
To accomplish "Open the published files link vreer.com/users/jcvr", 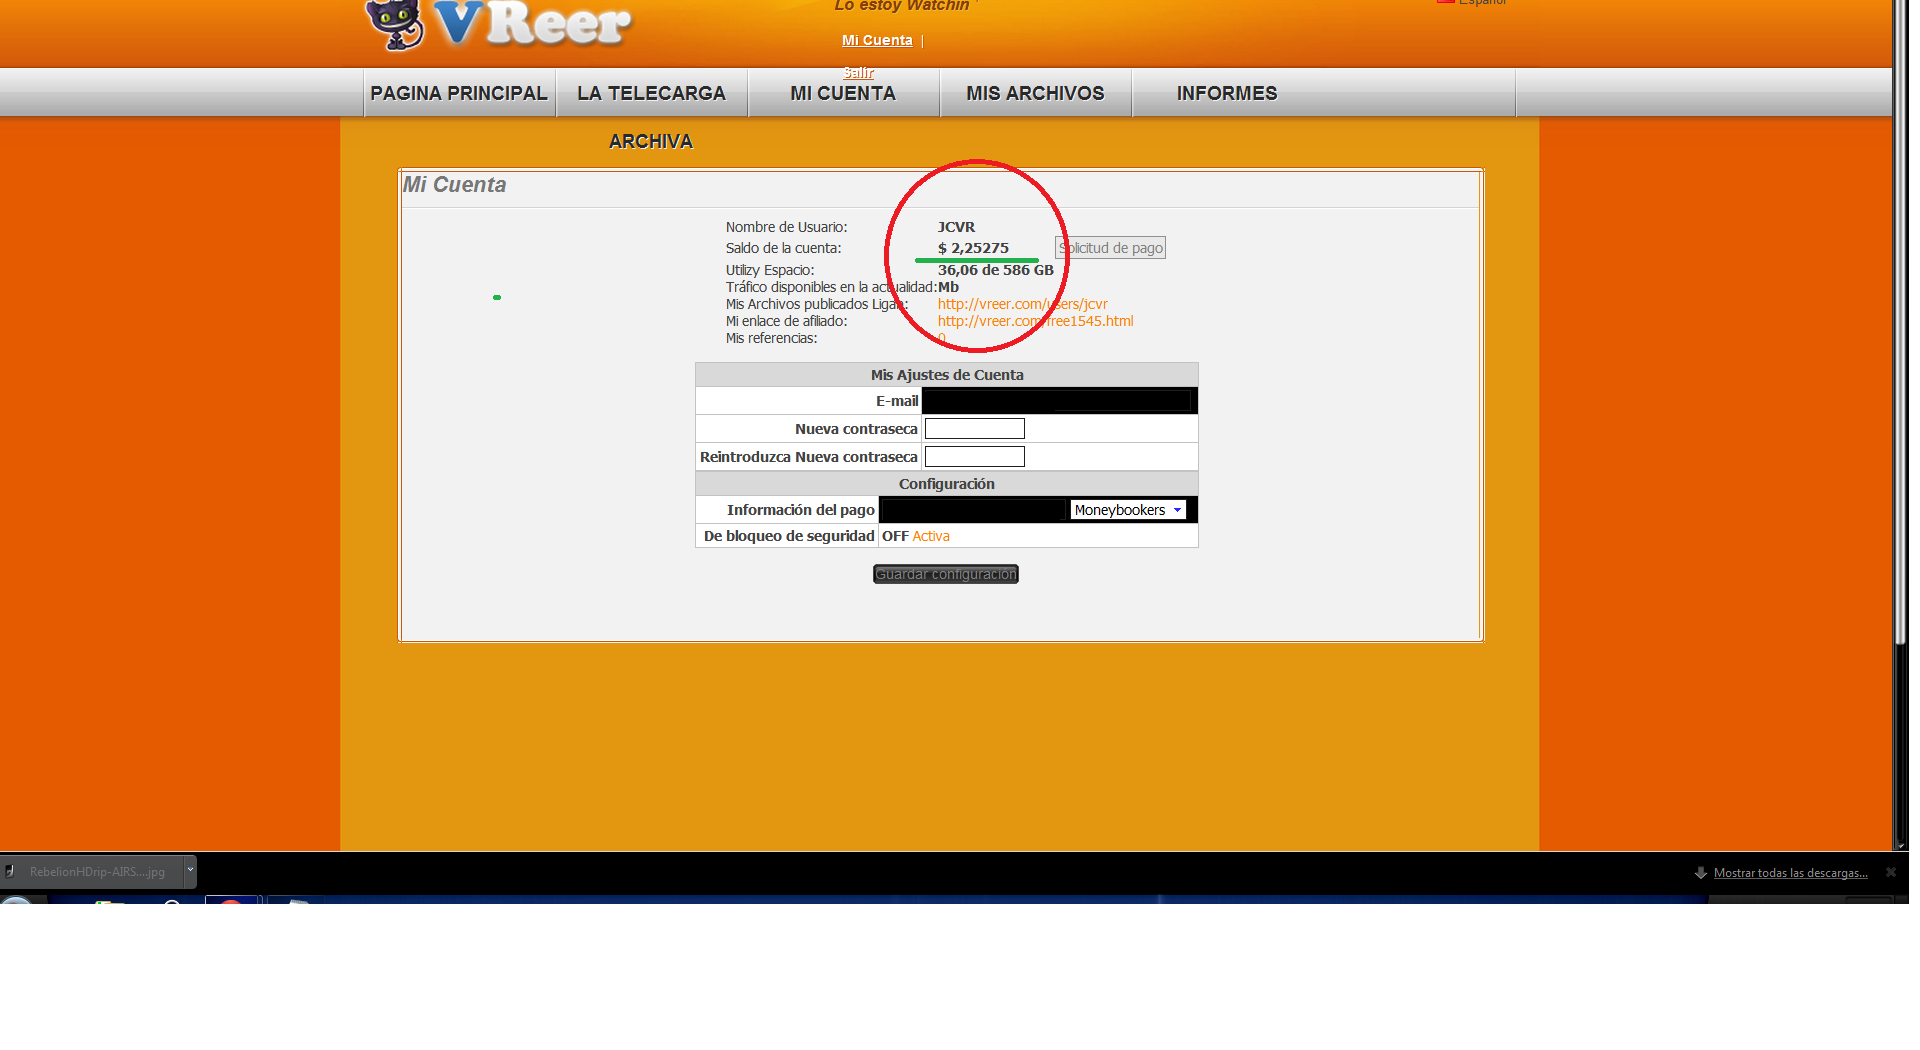I will coord(1022,304).
